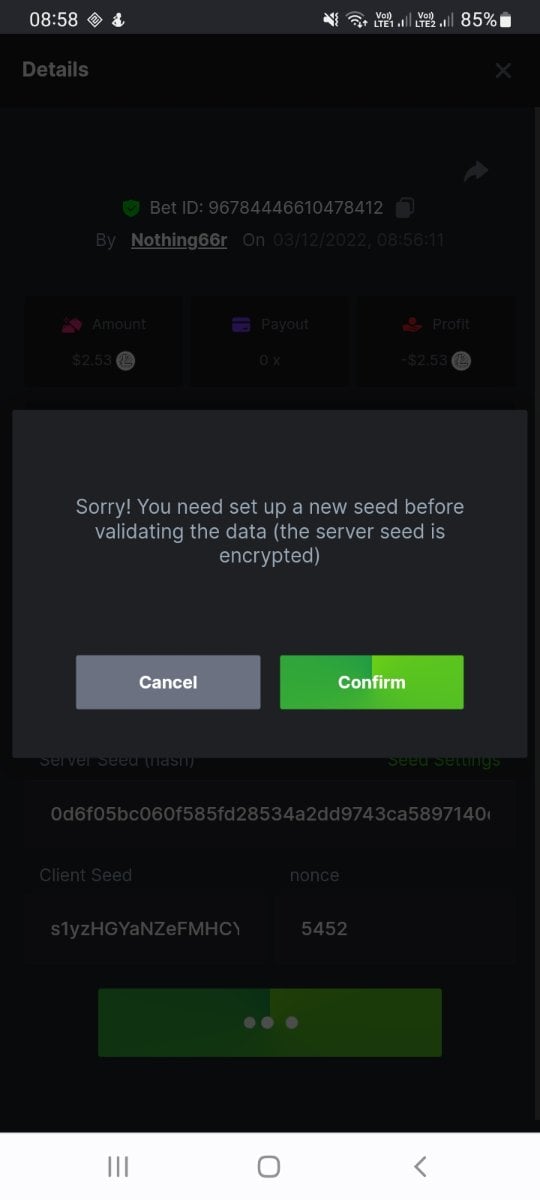Tap the green loading verify button
540x1200 pixels.
(270, 1022)
